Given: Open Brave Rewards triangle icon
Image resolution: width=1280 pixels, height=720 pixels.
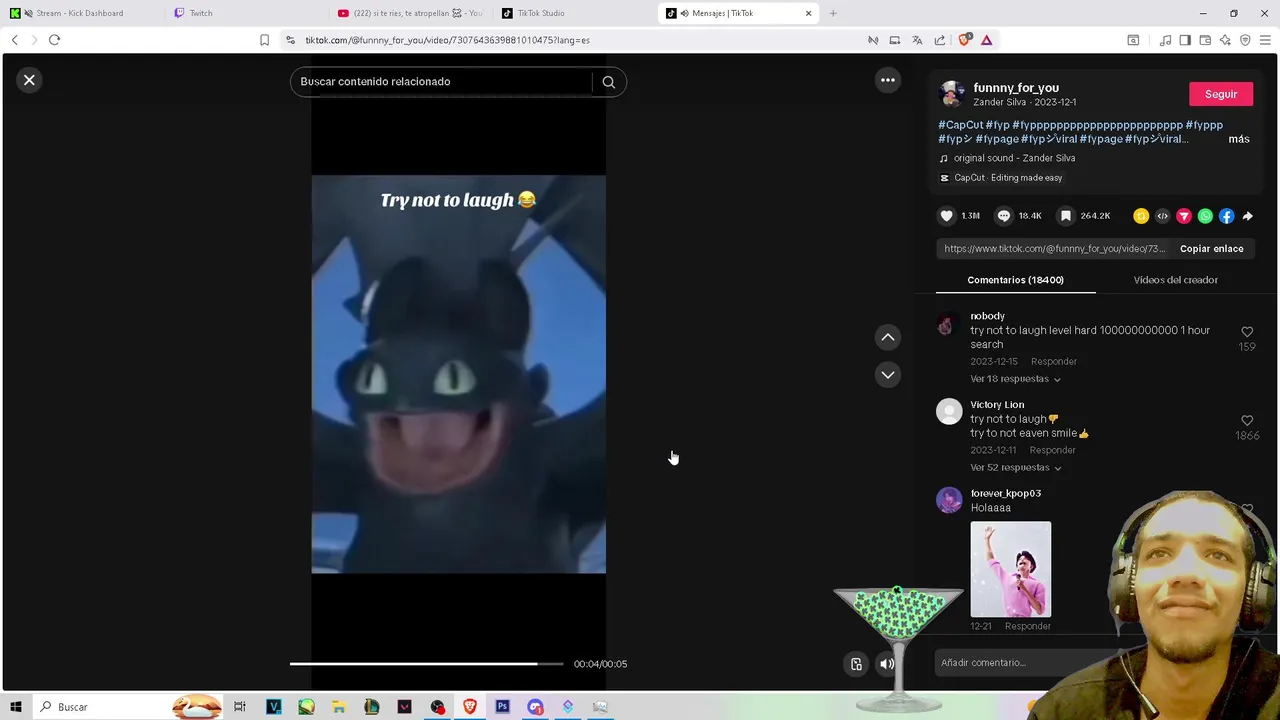Looking at the screenshot, I should click(986, 40).
